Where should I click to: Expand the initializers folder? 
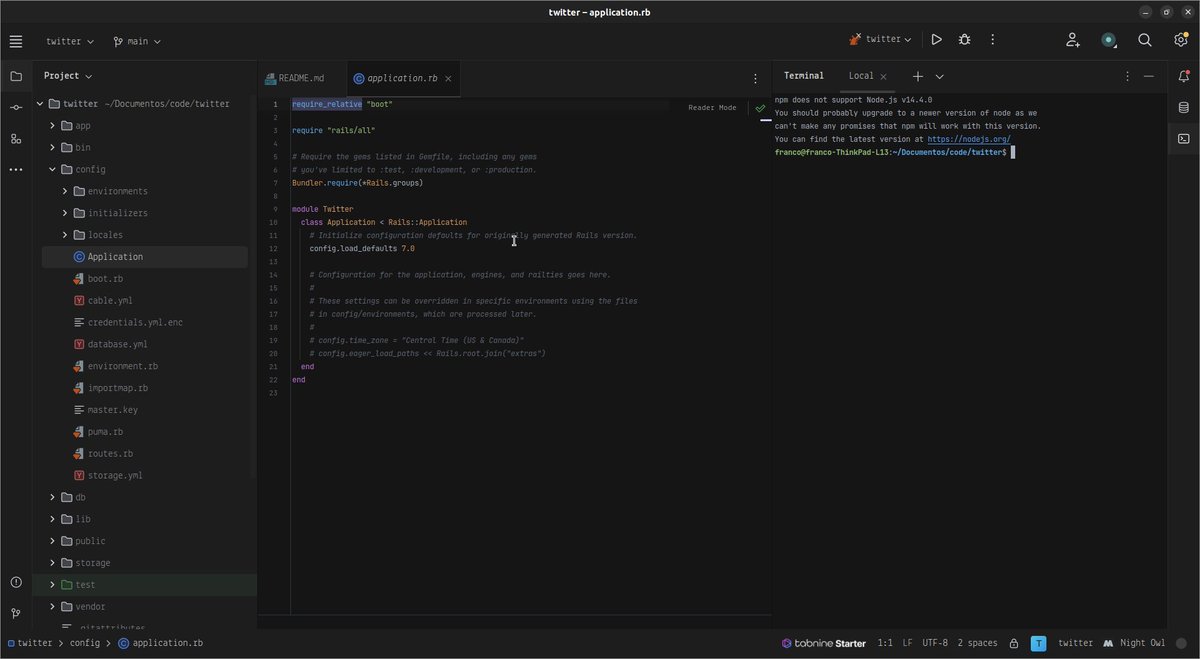65,213
